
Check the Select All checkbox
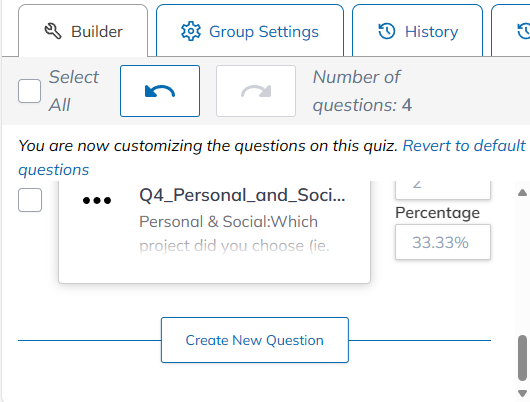pos(29,91)
